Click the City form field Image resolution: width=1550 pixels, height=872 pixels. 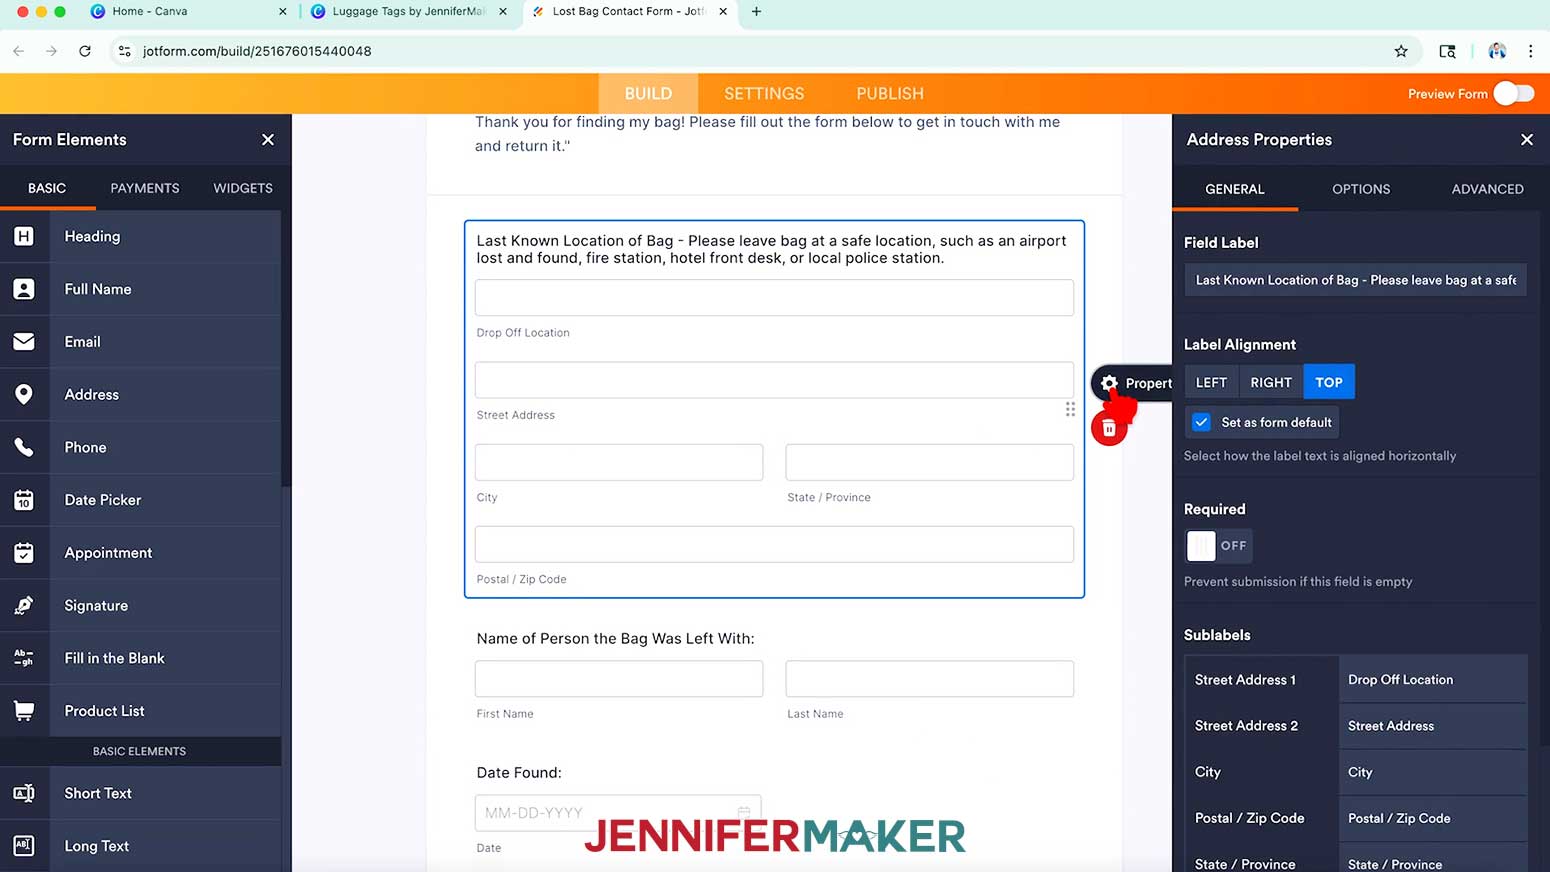tap(619, 462)
